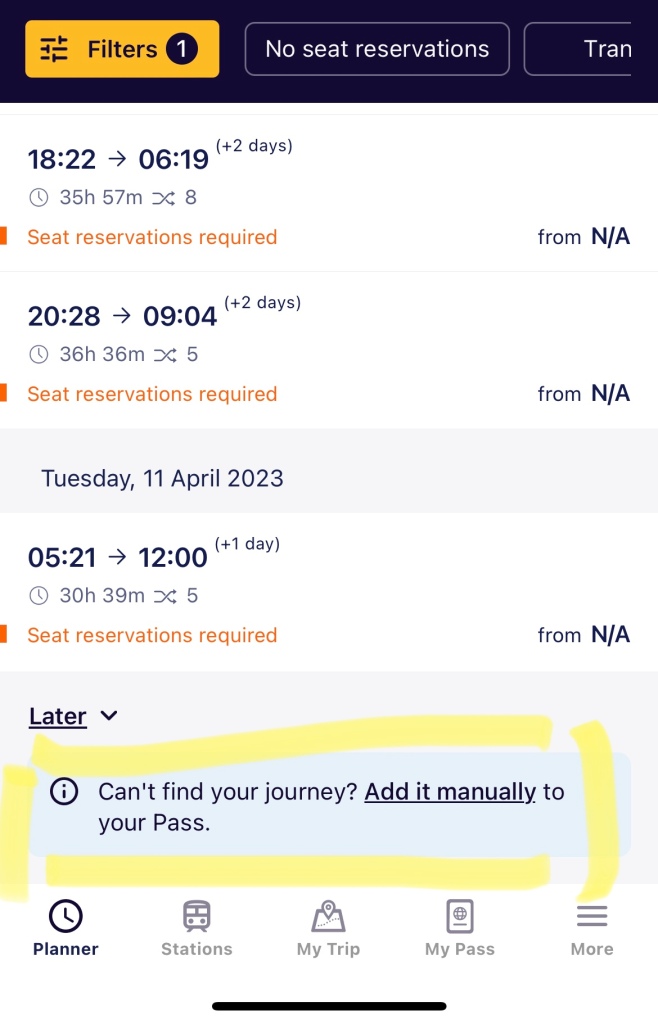This screenshot has width=658, height=1024.
Task: Open the More hamburger menu
Action: pos(592,916)
